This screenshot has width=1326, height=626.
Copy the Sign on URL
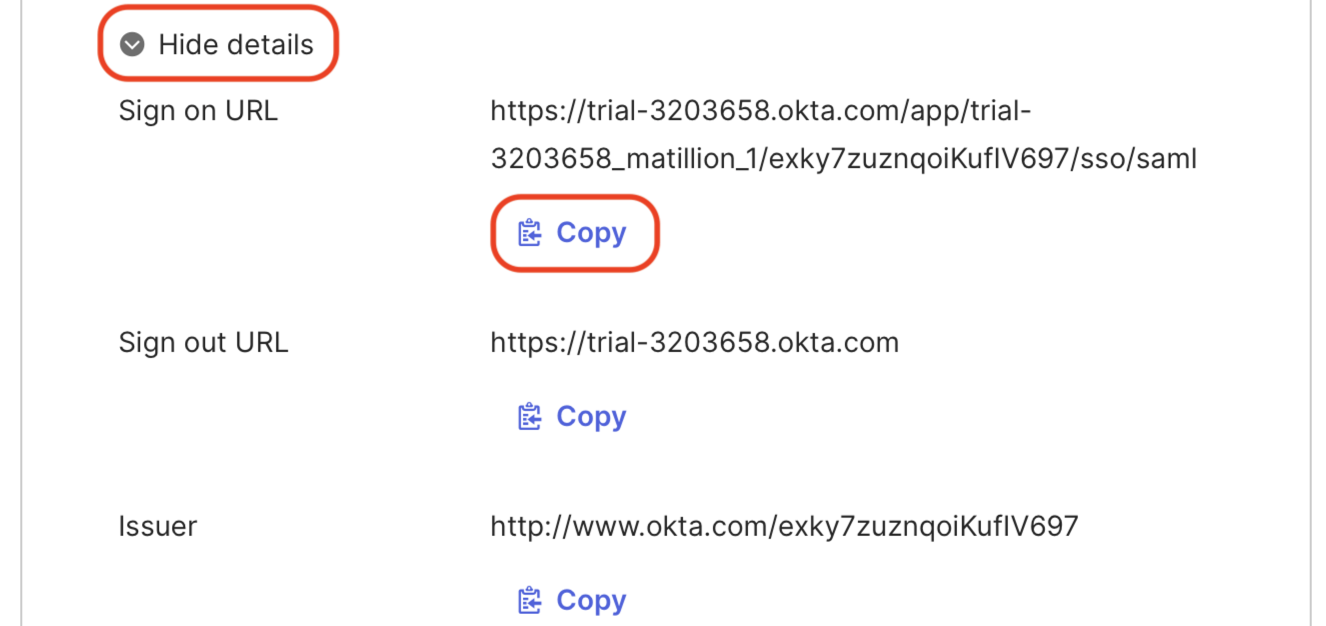591,232
